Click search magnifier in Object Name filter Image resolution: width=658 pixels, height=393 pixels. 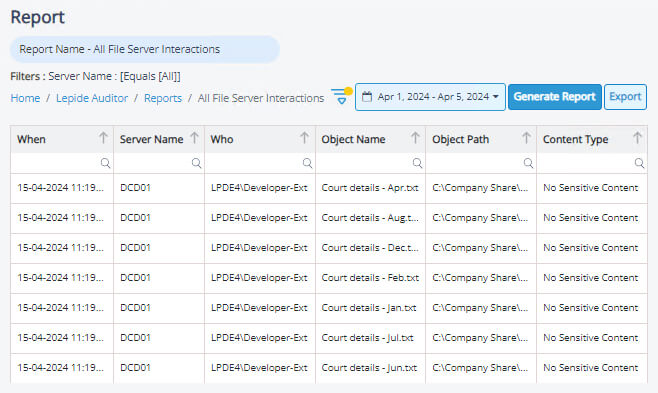[417, 163]
